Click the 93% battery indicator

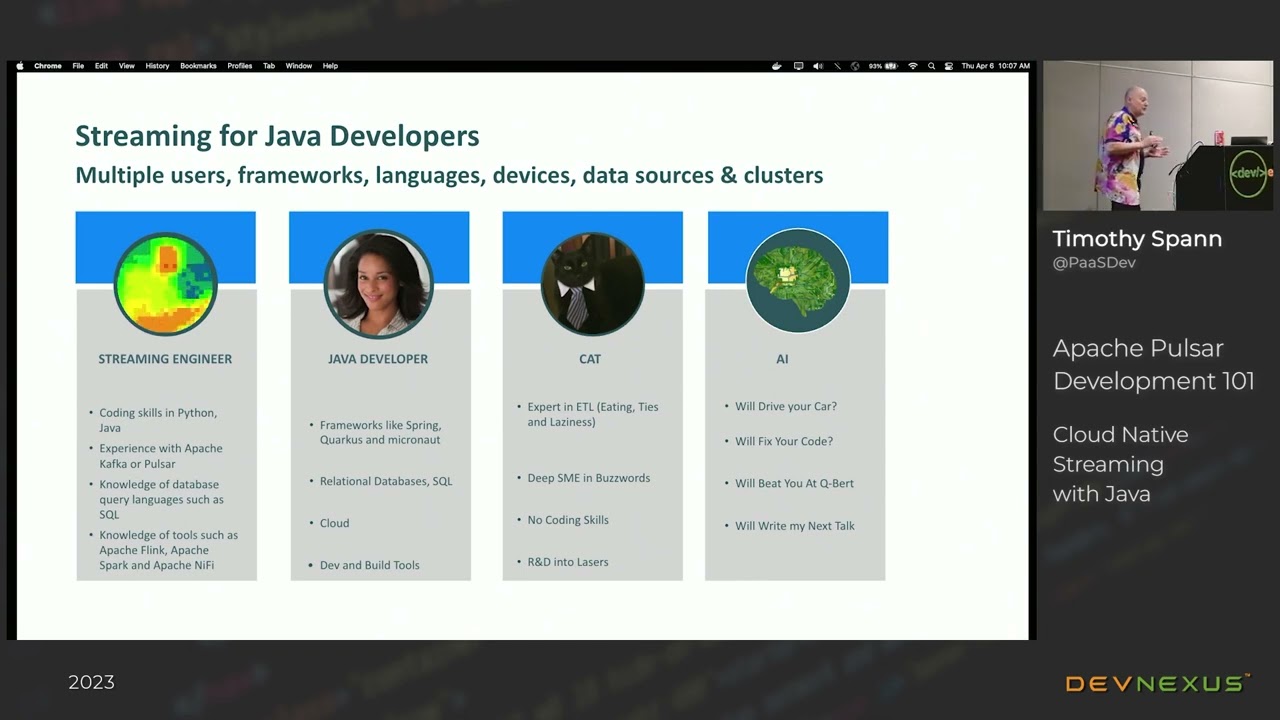[883, 66]
